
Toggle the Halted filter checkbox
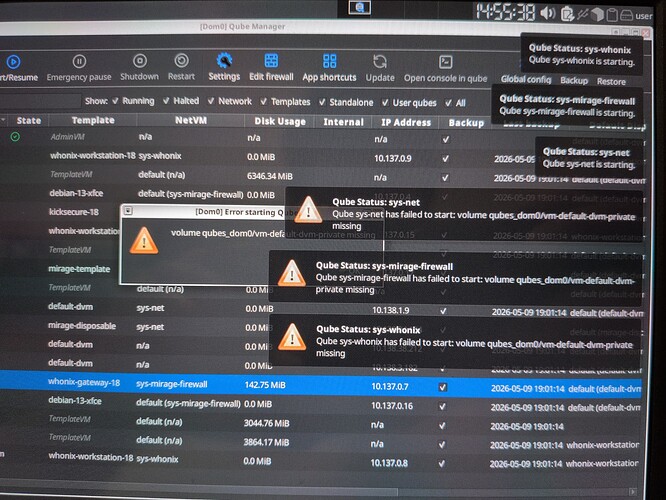pyautogui.click(x=166, y=101)
